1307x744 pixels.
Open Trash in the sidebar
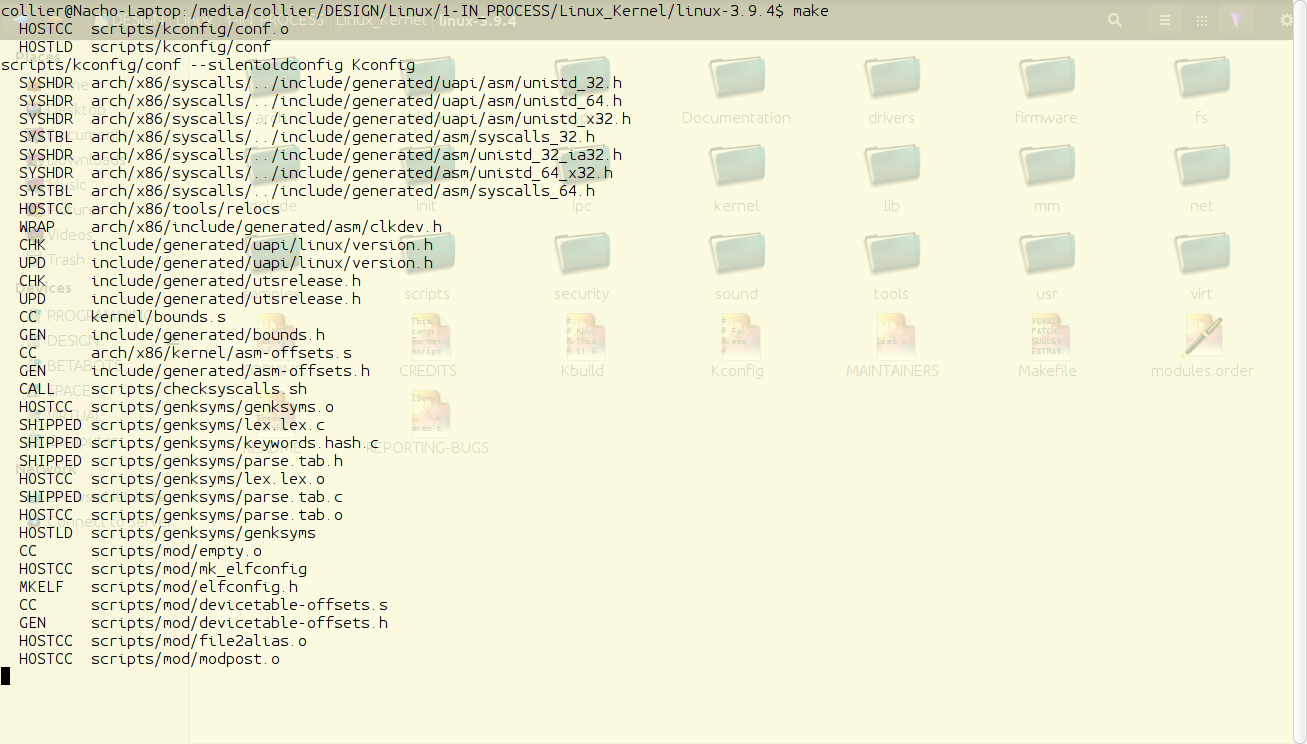coord(66,260)
